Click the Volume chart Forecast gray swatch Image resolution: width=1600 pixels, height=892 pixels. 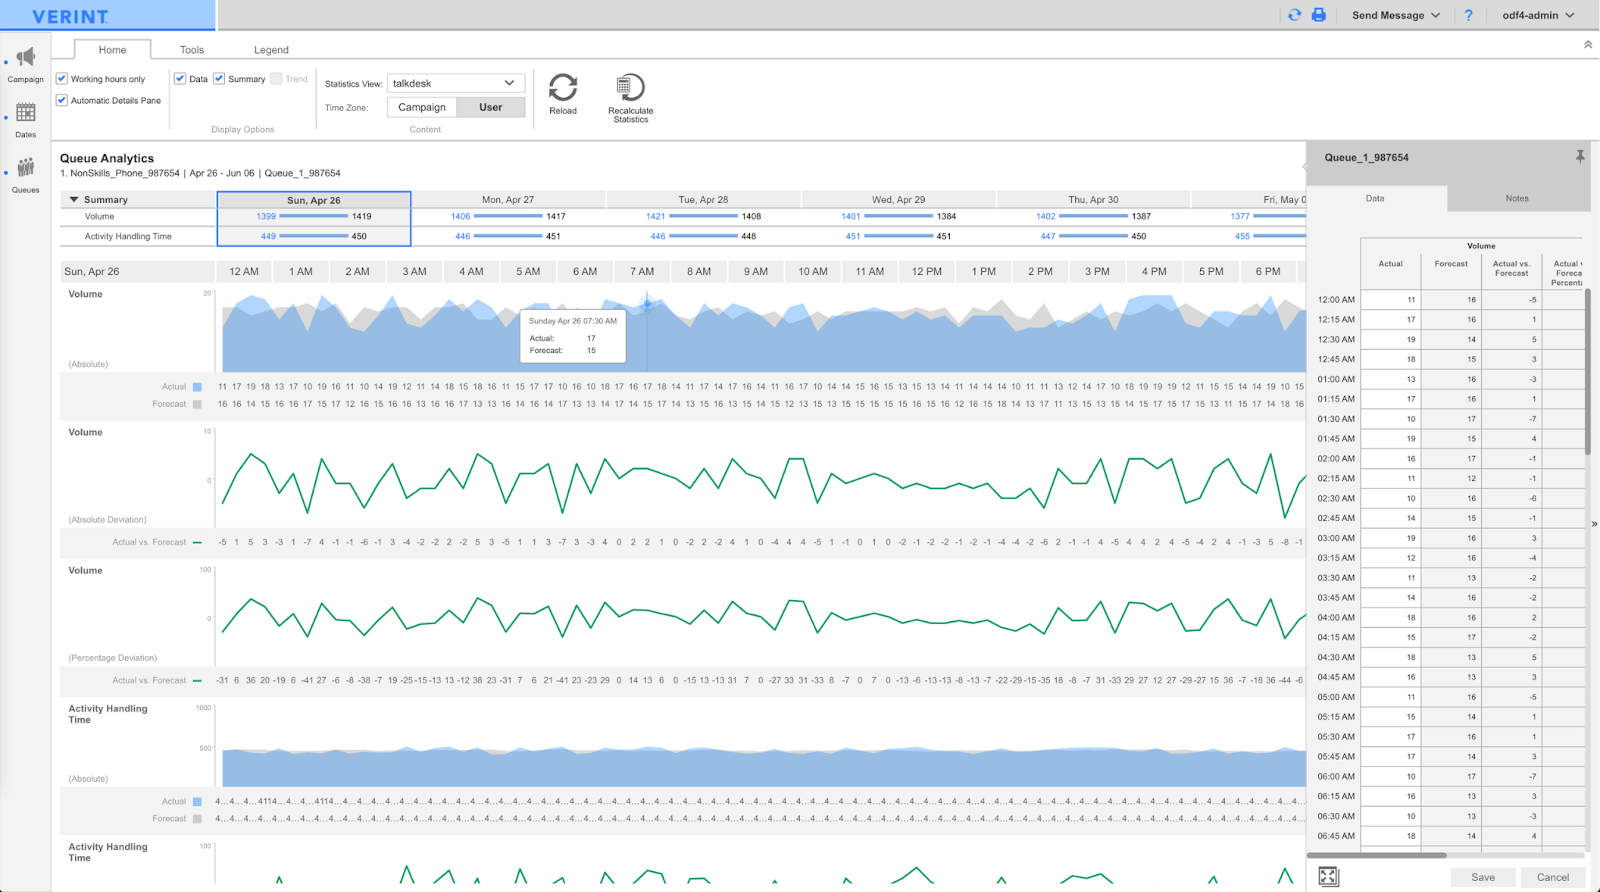[x=197, y=404]
